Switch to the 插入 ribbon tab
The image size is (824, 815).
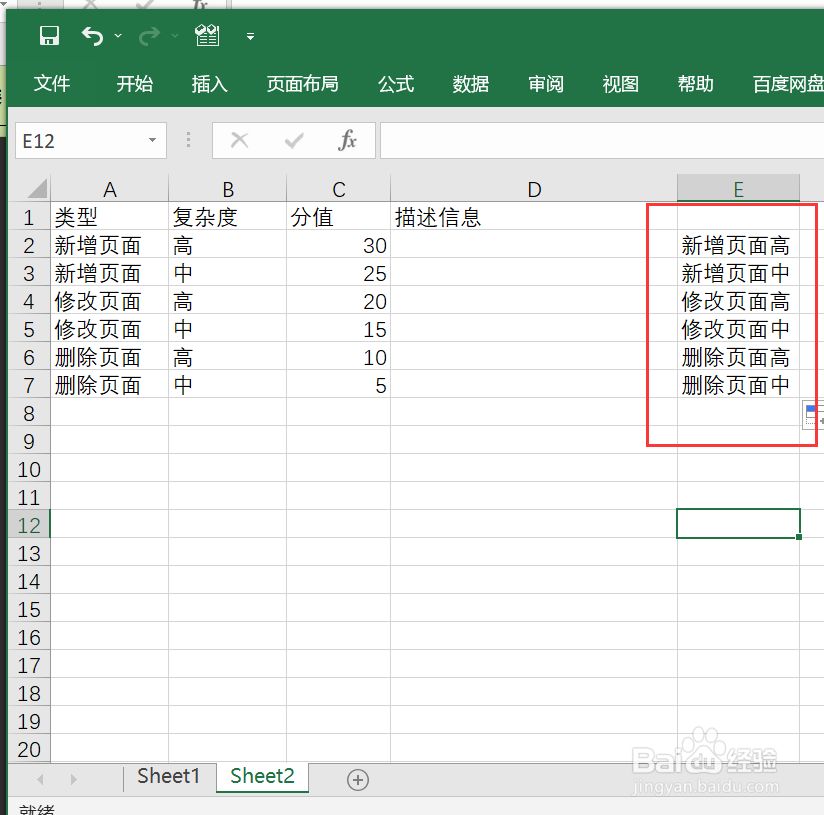(209, 84)
